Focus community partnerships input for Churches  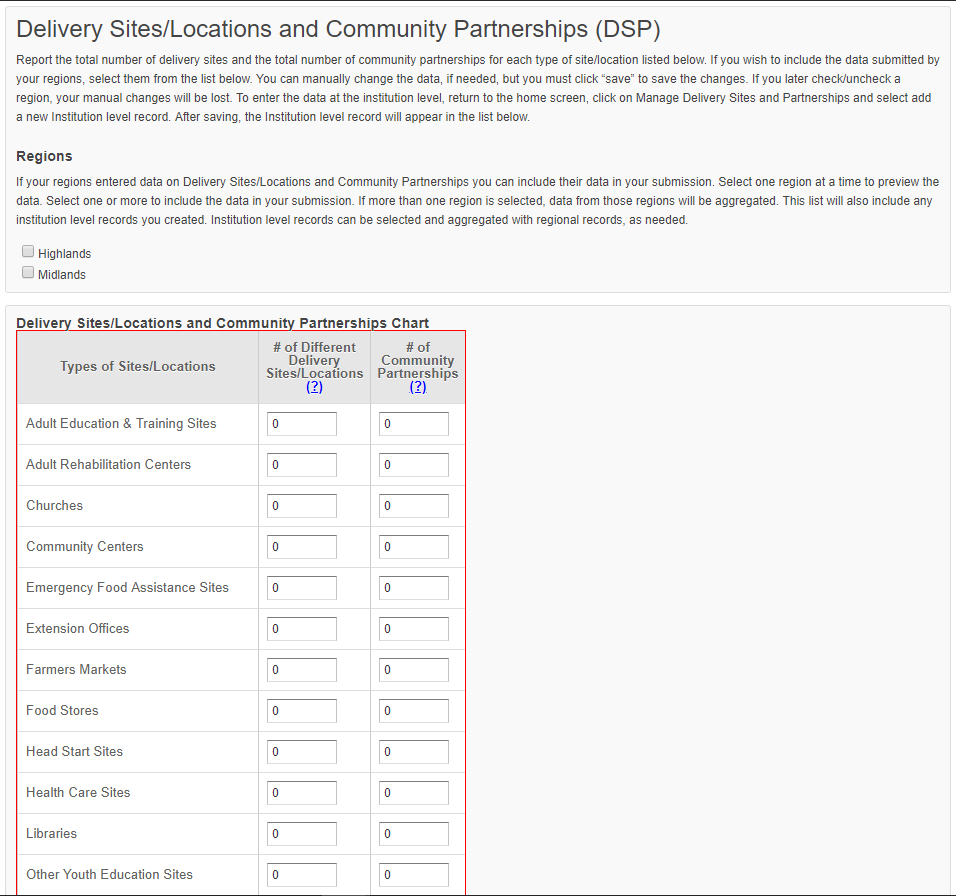point(414,506)
